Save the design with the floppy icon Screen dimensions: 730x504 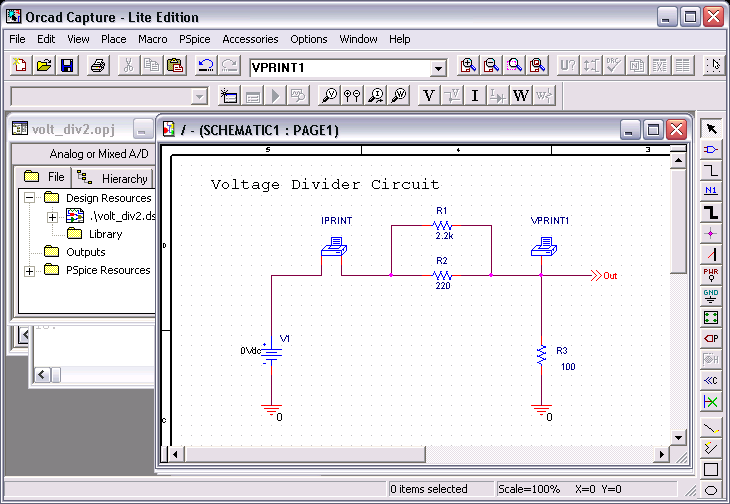[x=68, y=66]
